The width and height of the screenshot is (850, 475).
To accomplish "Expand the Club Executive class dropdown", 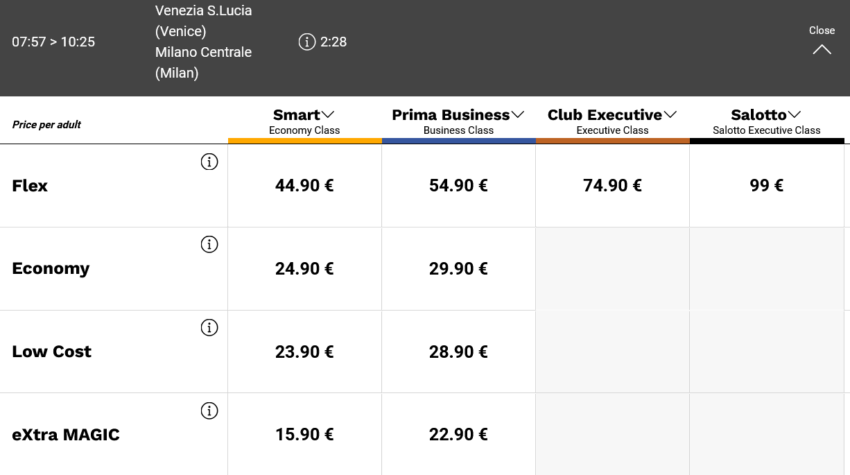I will (x=612, y=116).
